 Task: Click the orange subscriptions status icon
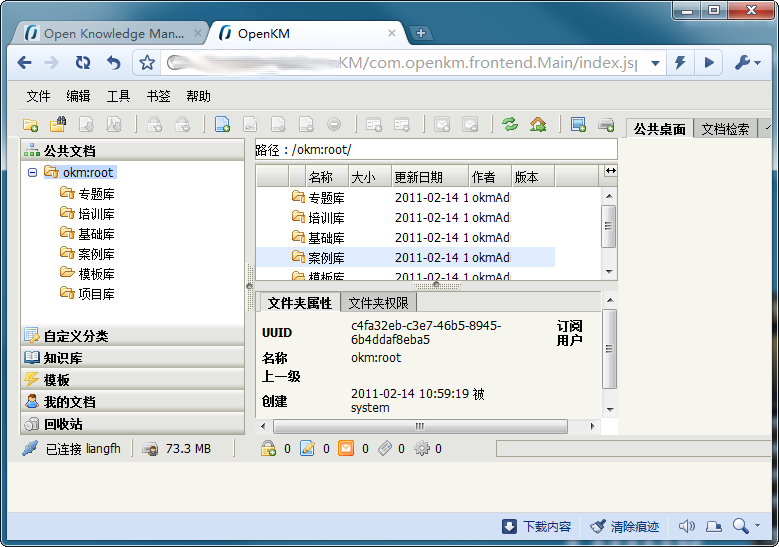[x=346, y=449]
